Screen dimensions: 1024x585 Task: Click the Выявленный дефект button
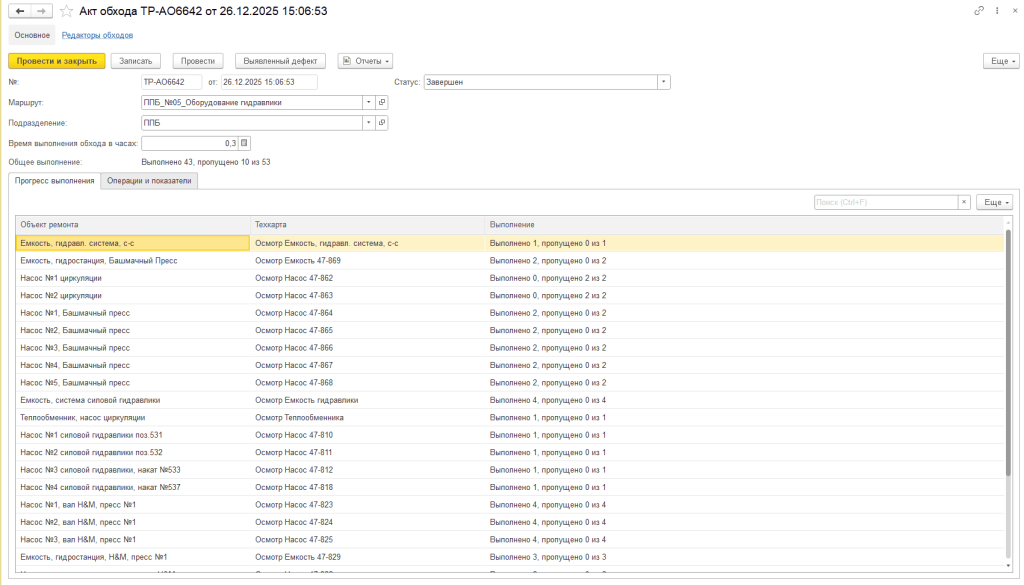[x=280, y=61]
